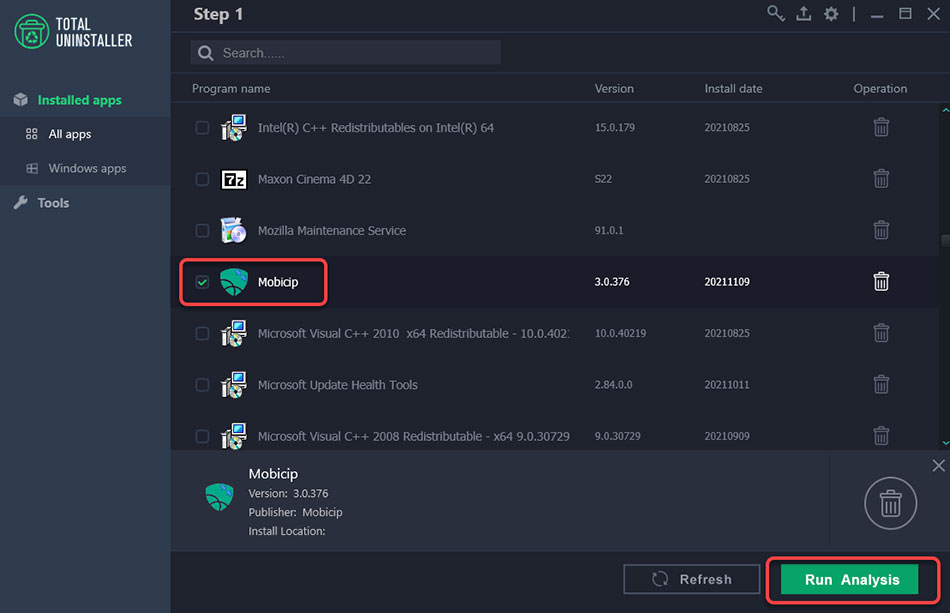This screenshot has height=613, width=950.
Task: Click the Maxon Cinema 4D 7z icon
Action: (234, 179)
